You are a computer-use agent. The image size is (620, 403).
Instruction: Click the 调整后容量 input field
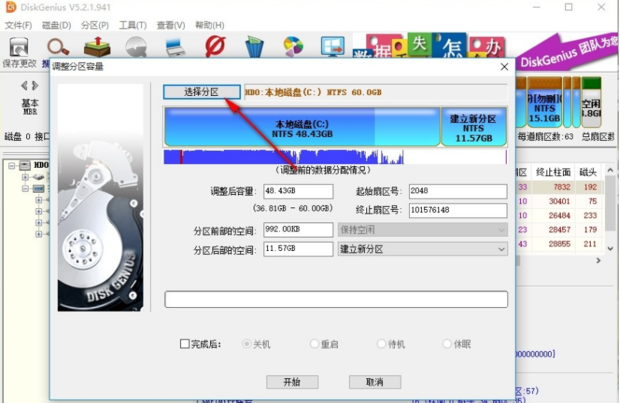298,191
